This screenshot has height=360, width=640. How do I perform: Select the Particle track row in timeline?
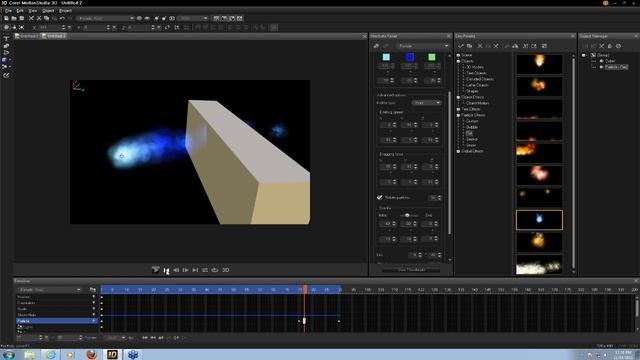pyautogui.click(x=56, y=321)
